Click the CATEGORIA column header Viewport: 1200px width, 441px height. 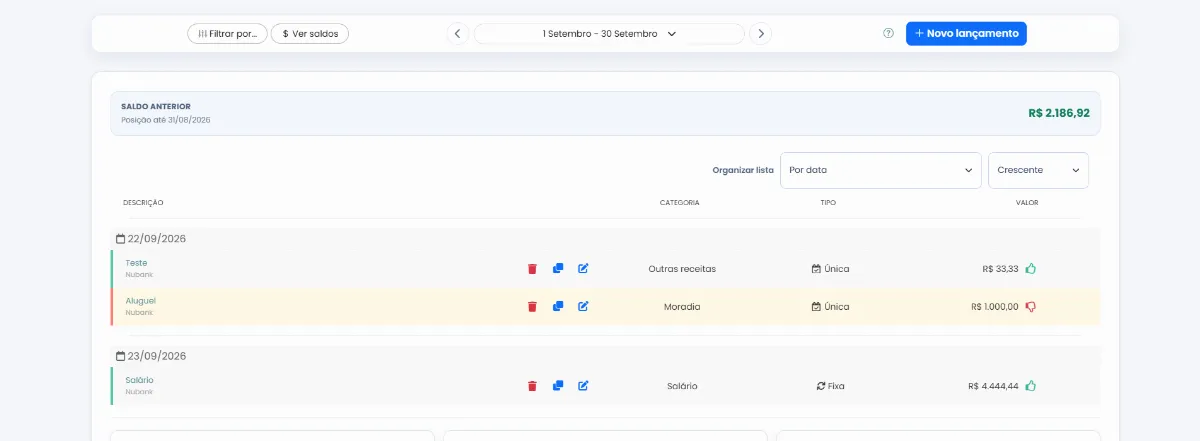point(680,203)
